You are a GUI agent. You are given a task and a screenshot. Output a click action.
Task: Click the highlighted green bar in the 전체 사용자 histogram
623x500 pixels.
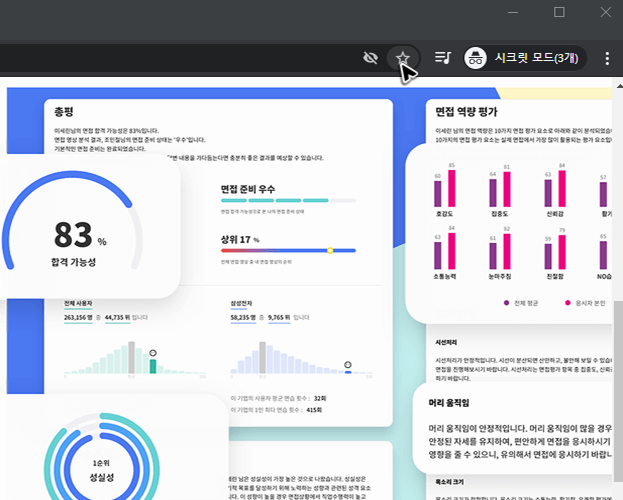coord(153,366)
